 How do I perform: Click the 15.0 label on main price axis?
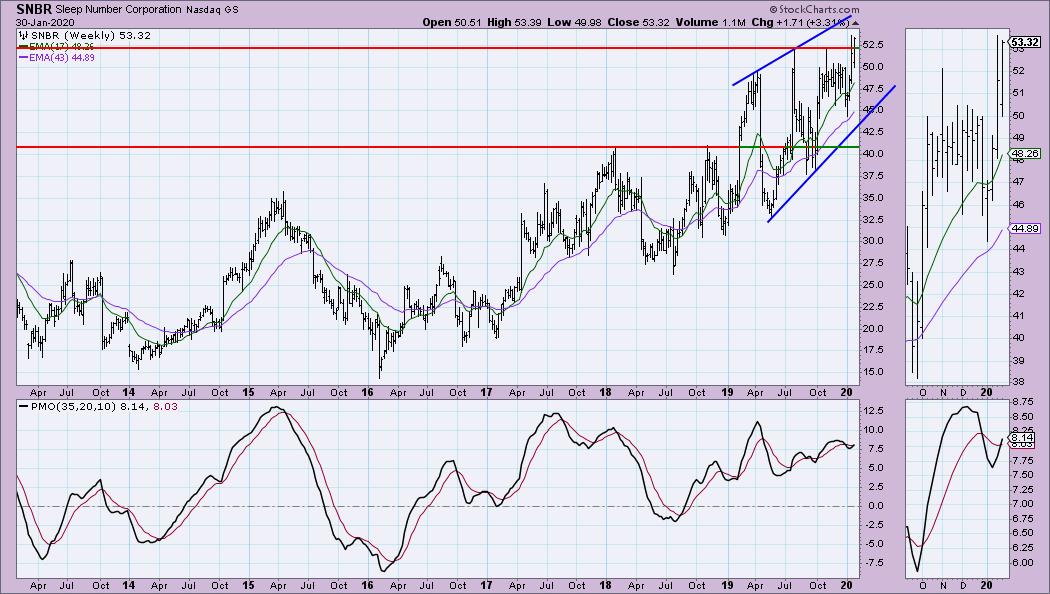(x=875, y=372)
